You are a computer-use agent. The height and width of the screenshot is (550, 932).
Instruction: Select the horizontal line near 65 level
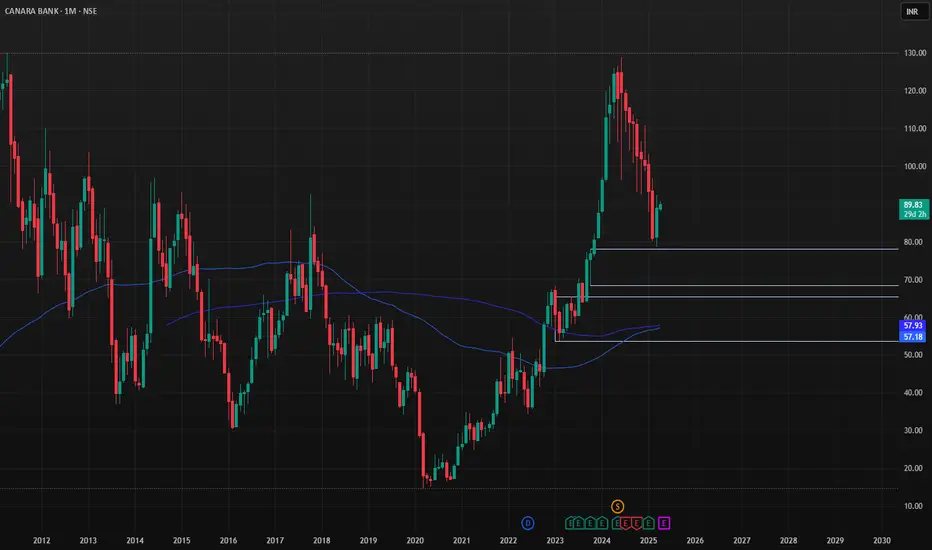click(727, 297)
